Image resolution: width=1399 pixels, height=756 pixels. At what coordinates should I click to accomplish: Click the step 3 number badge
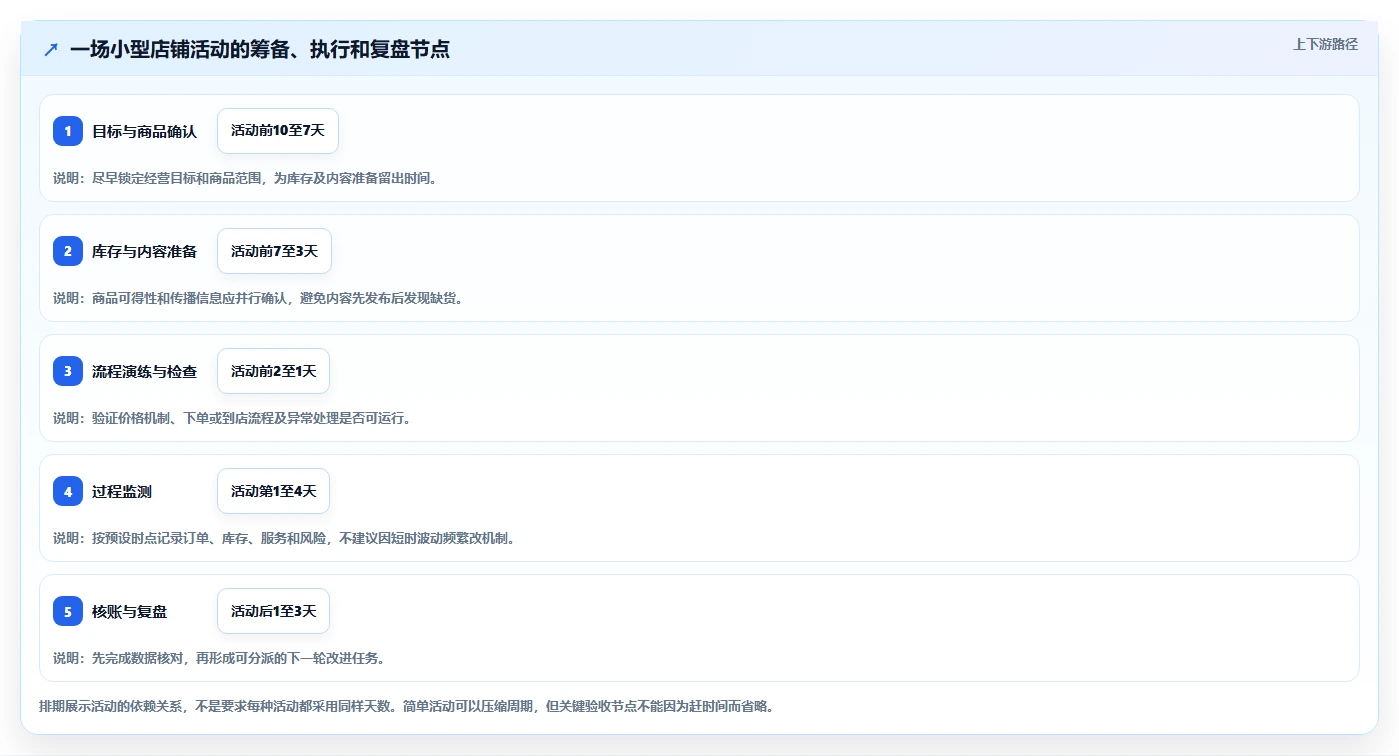68,371
